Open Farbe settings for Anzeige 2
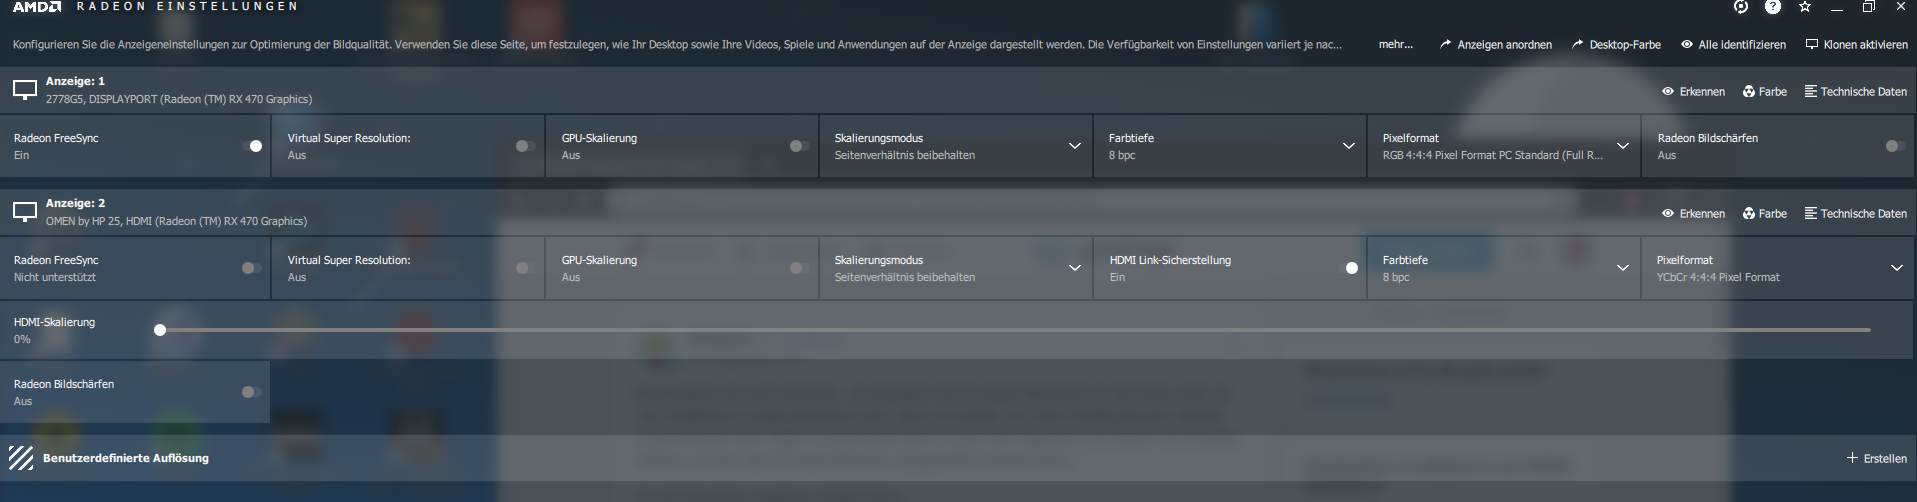 tap(1765, 213)
